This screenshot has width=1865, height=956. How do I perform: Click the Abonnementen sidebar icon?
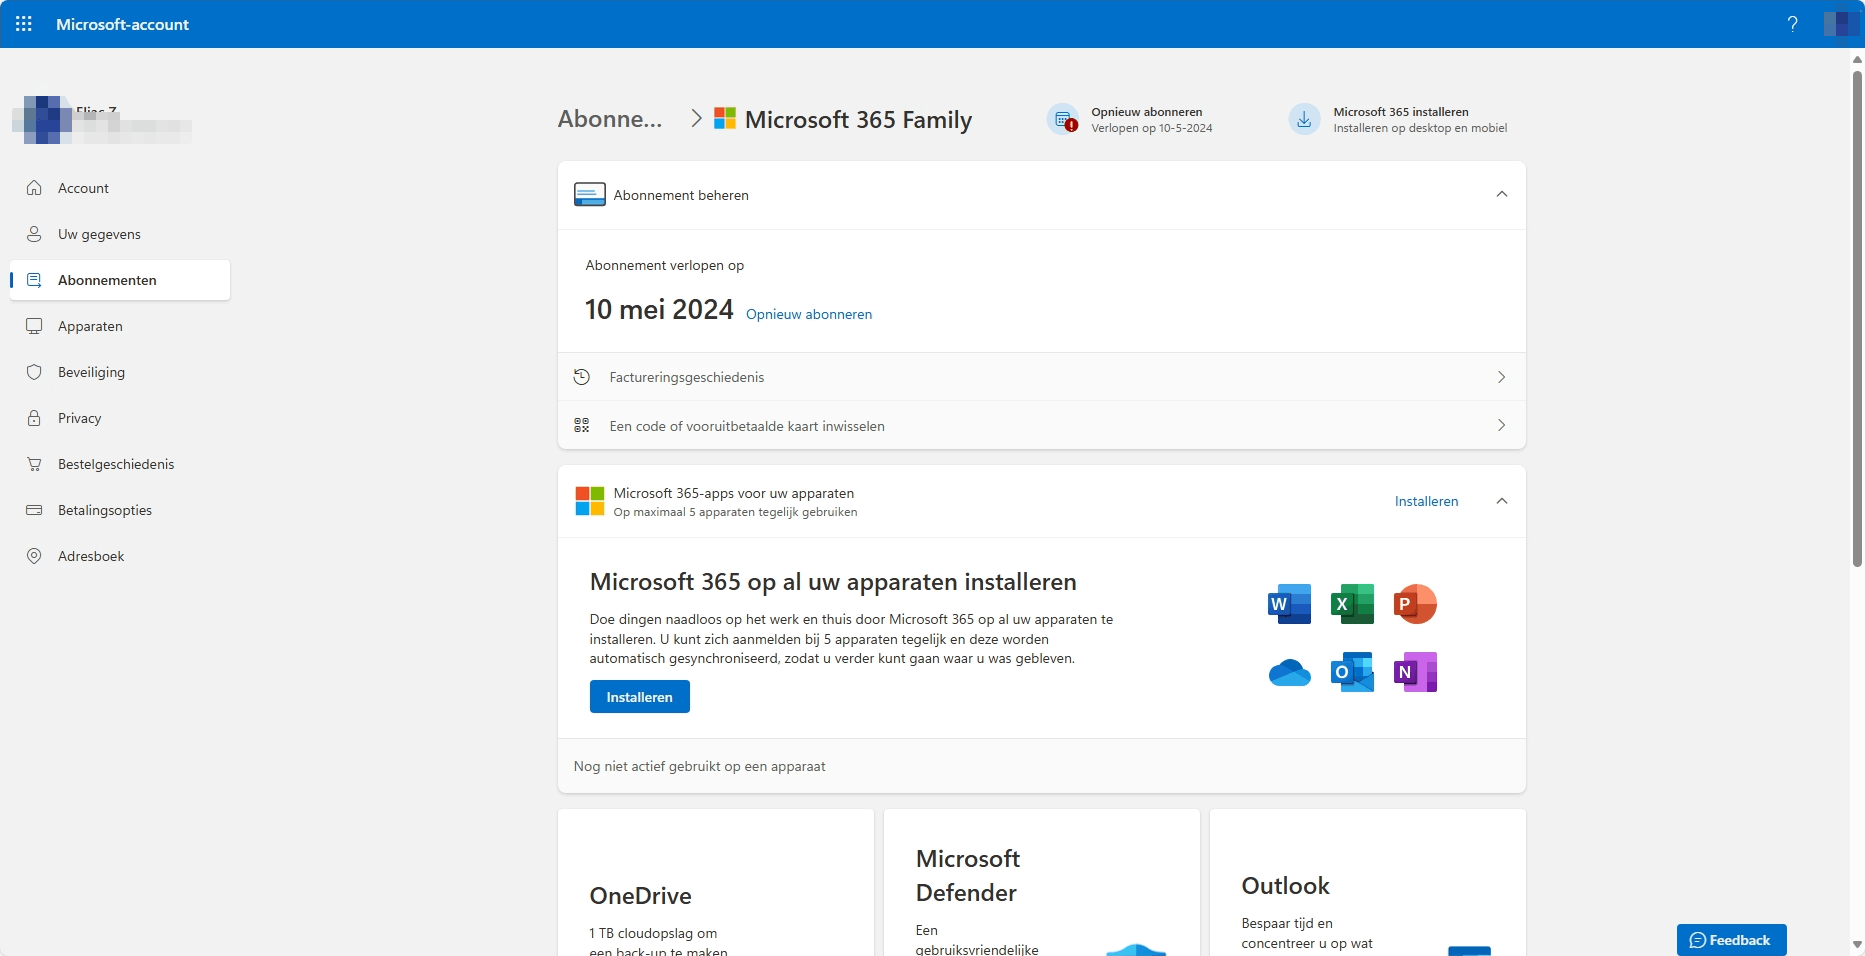pos(34,280)
